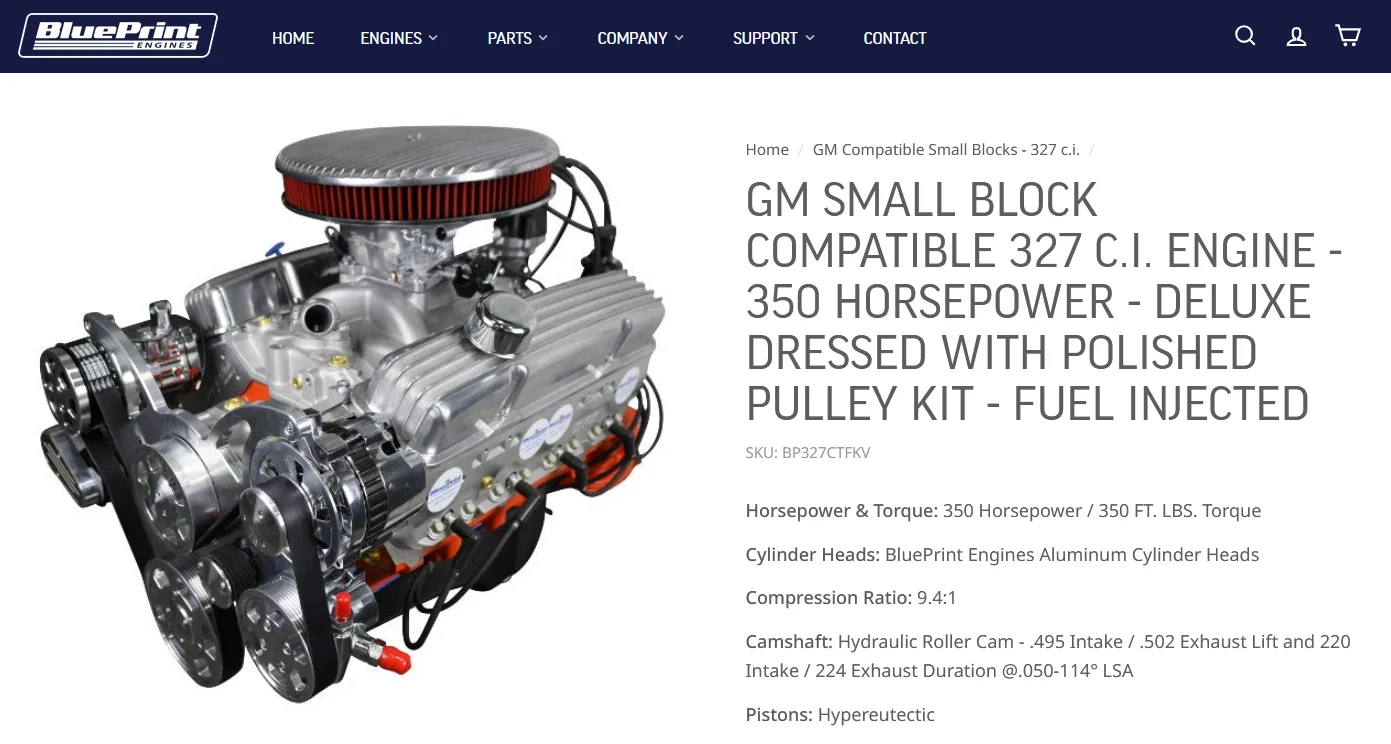Click the engine product photo
1391x744 pixels.
click(x=353, y=415)
